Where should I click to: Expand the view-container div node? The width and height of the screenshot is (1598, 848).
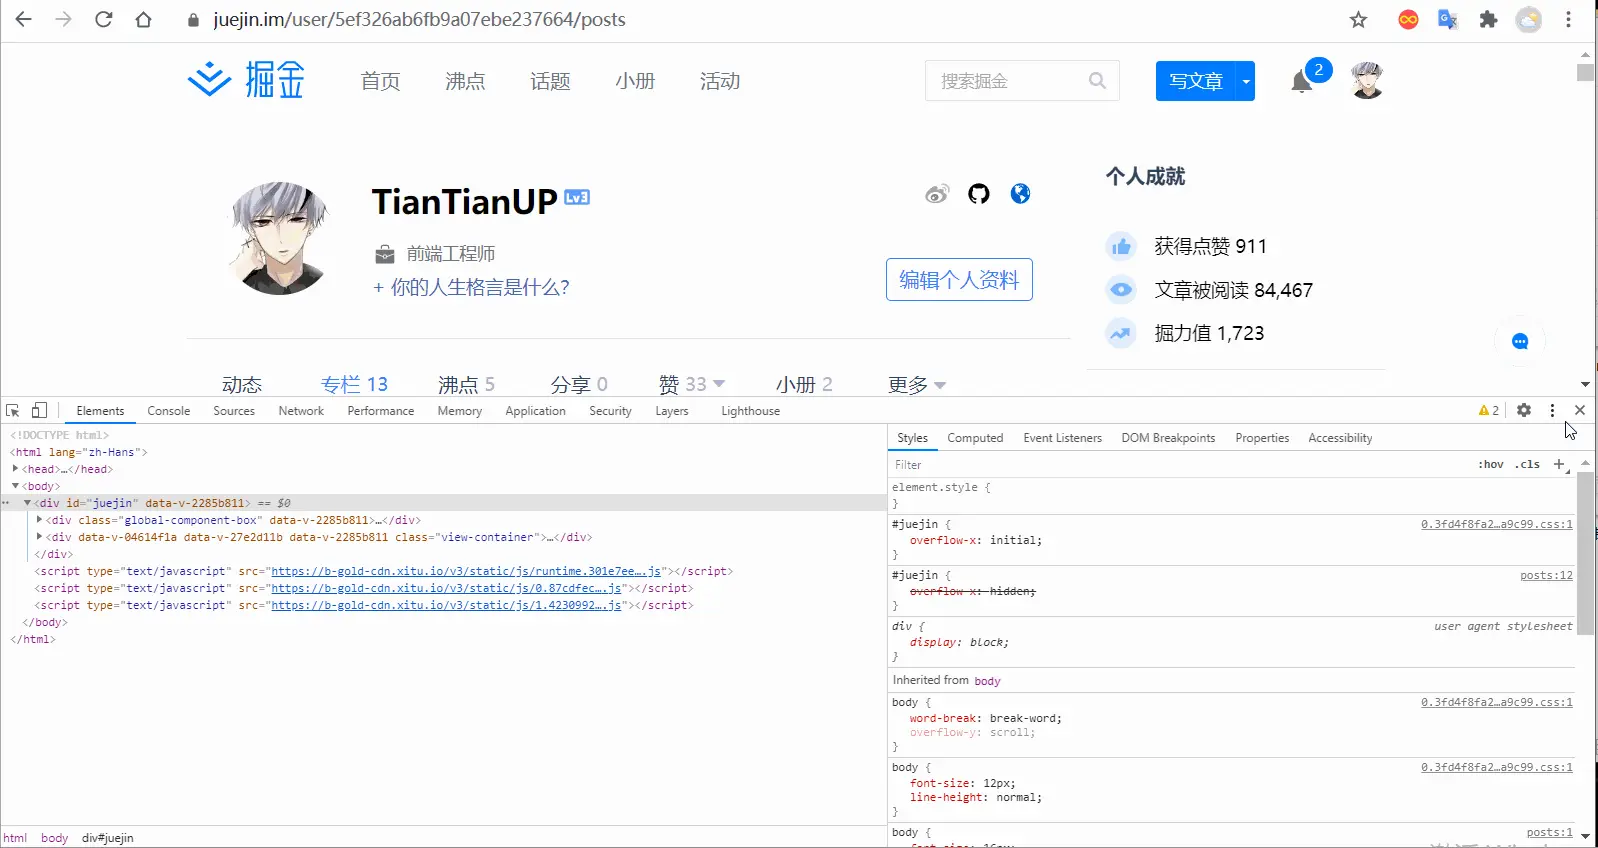pos(39,536)
